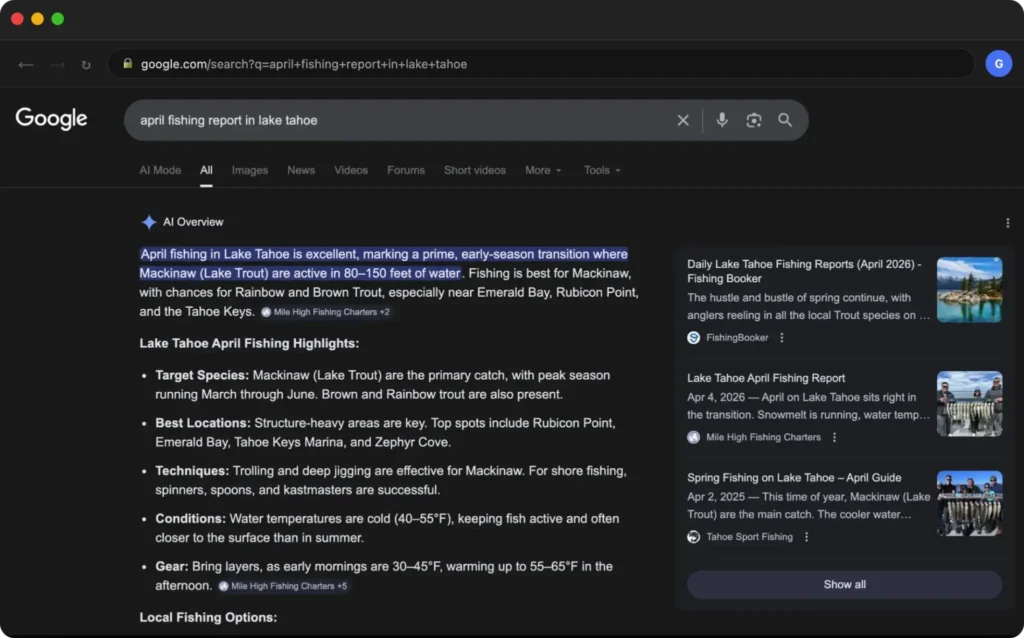Expand Mile High Fishing Charters +5 sources chip
This screenshot has width=1024, height=638.
coord(283,586)
